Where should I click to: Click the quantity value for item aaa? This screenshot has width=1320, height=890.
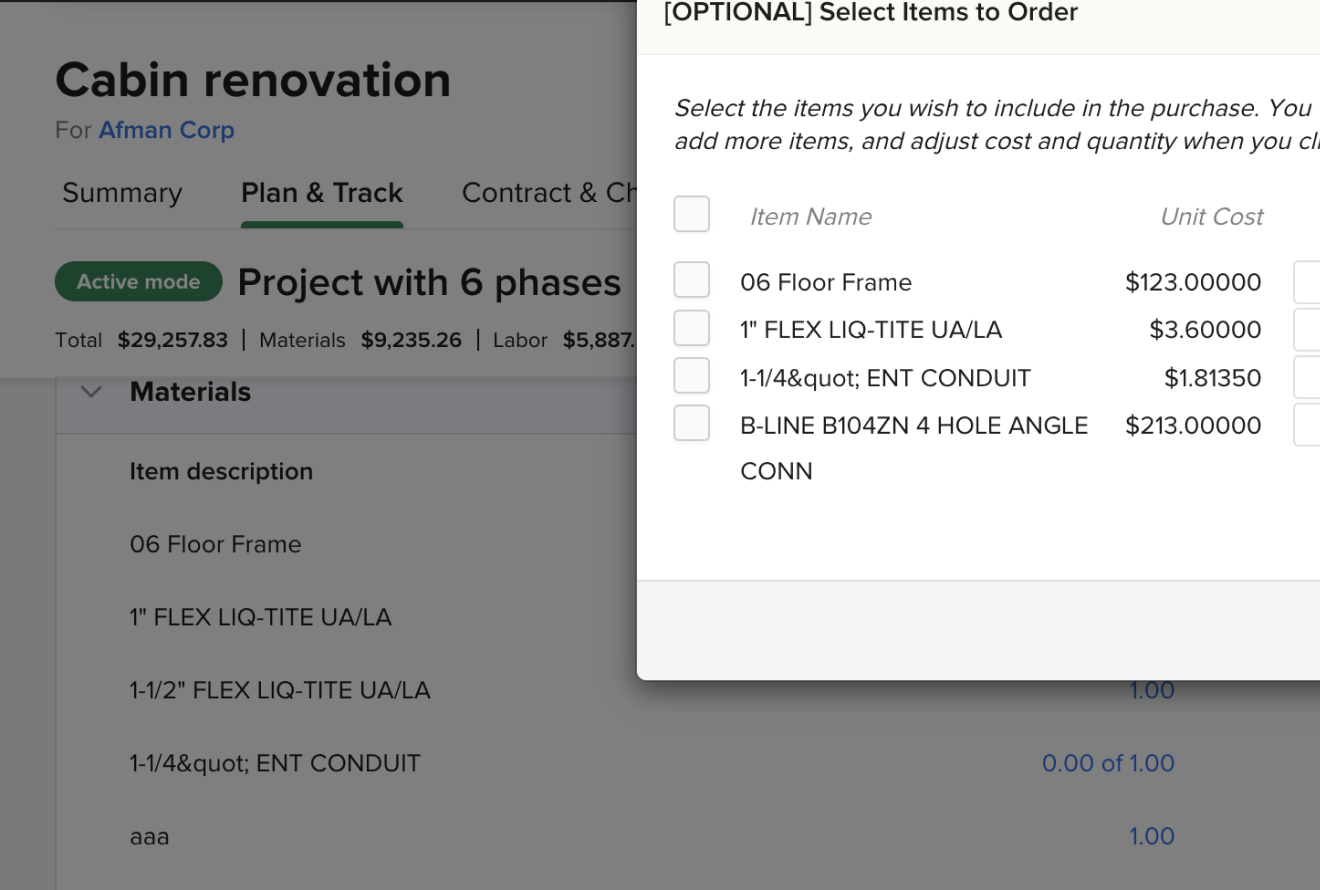1151,836
